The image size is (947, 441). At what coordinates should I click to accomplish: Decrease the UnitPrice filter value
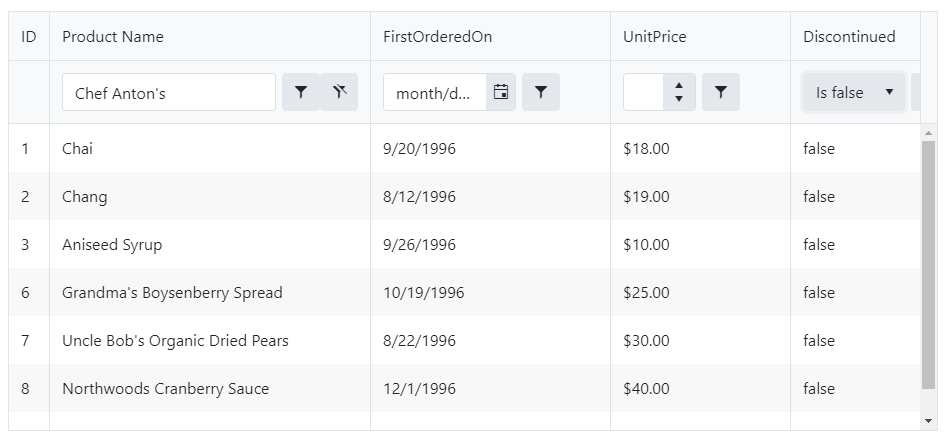pos(679,99)
